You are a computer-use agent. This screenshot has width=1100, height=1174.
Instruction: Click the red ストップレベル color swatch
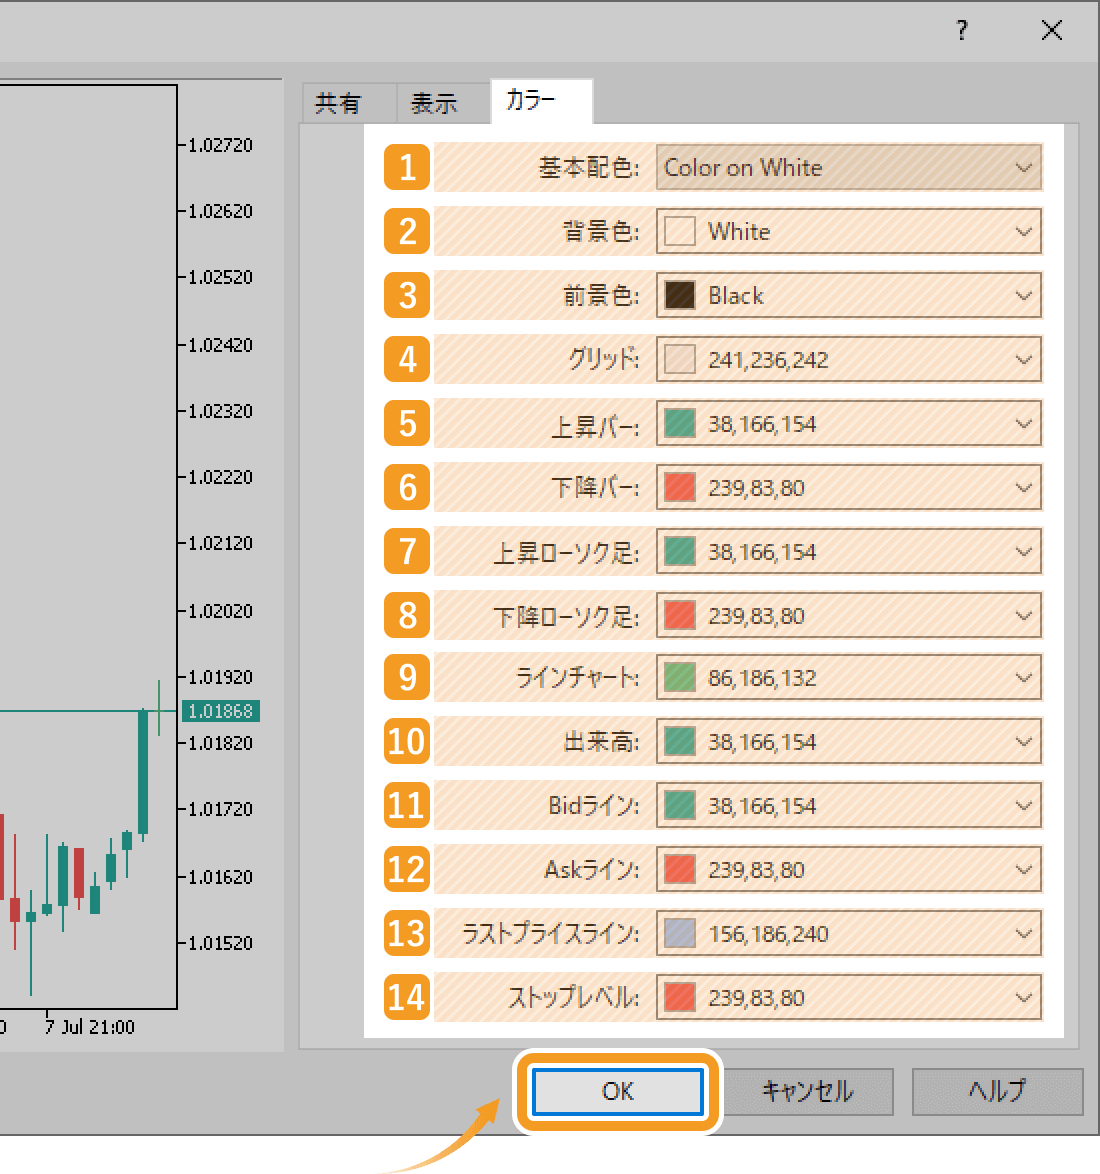(680, 997)
